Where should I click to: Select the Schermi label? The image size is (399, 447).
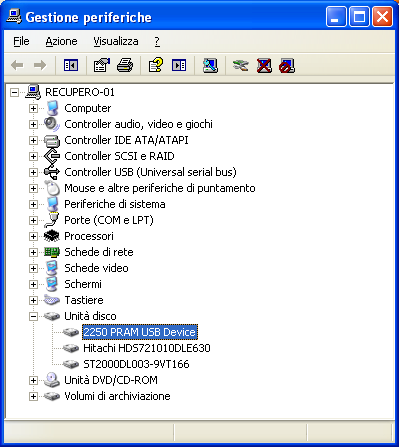pos(83,284)
